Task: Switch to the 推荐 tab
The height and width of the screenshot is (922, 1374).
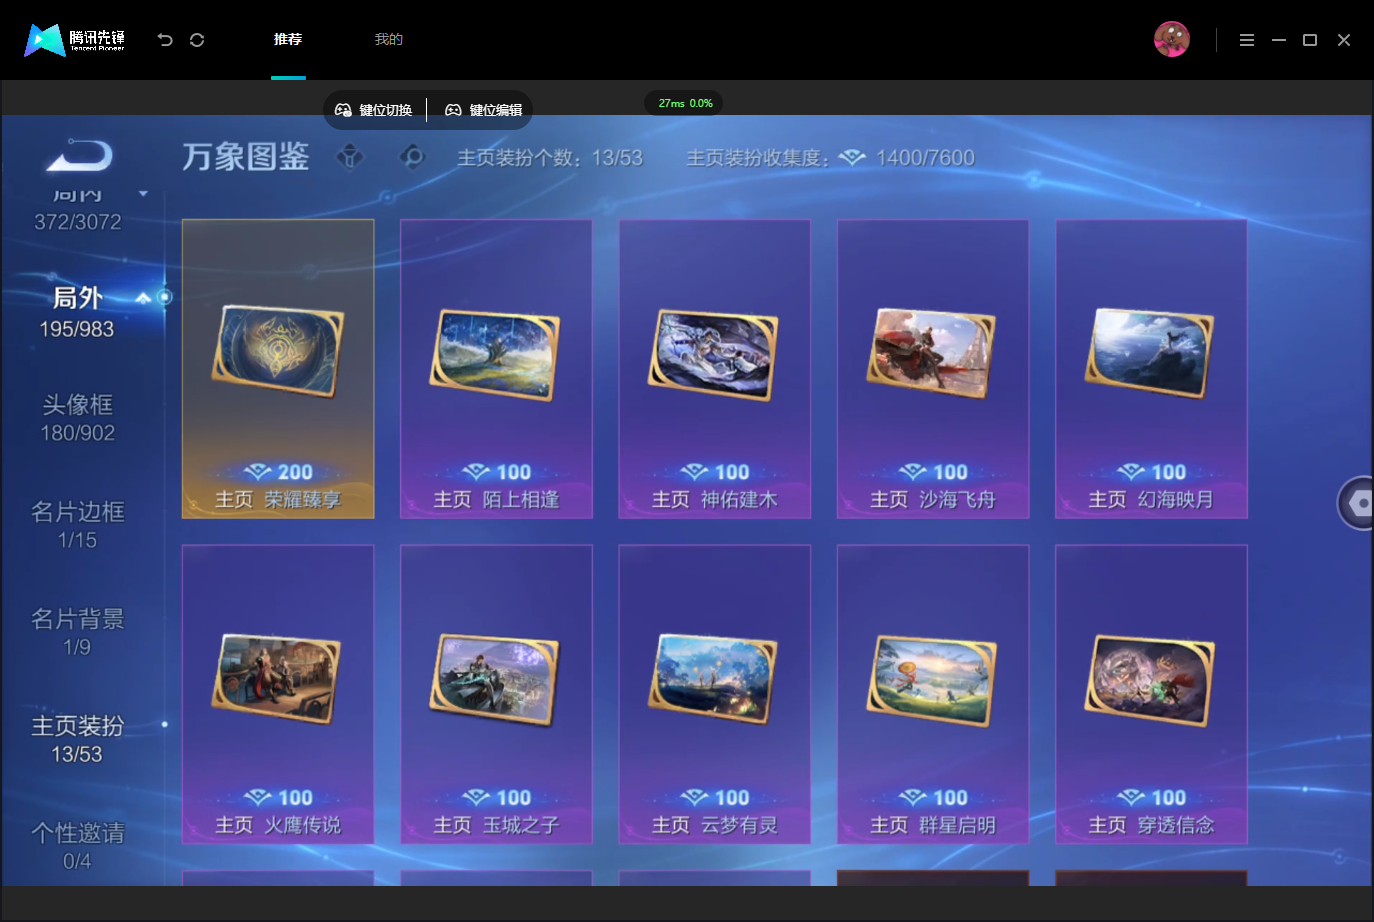Action: tap(288, 40)
